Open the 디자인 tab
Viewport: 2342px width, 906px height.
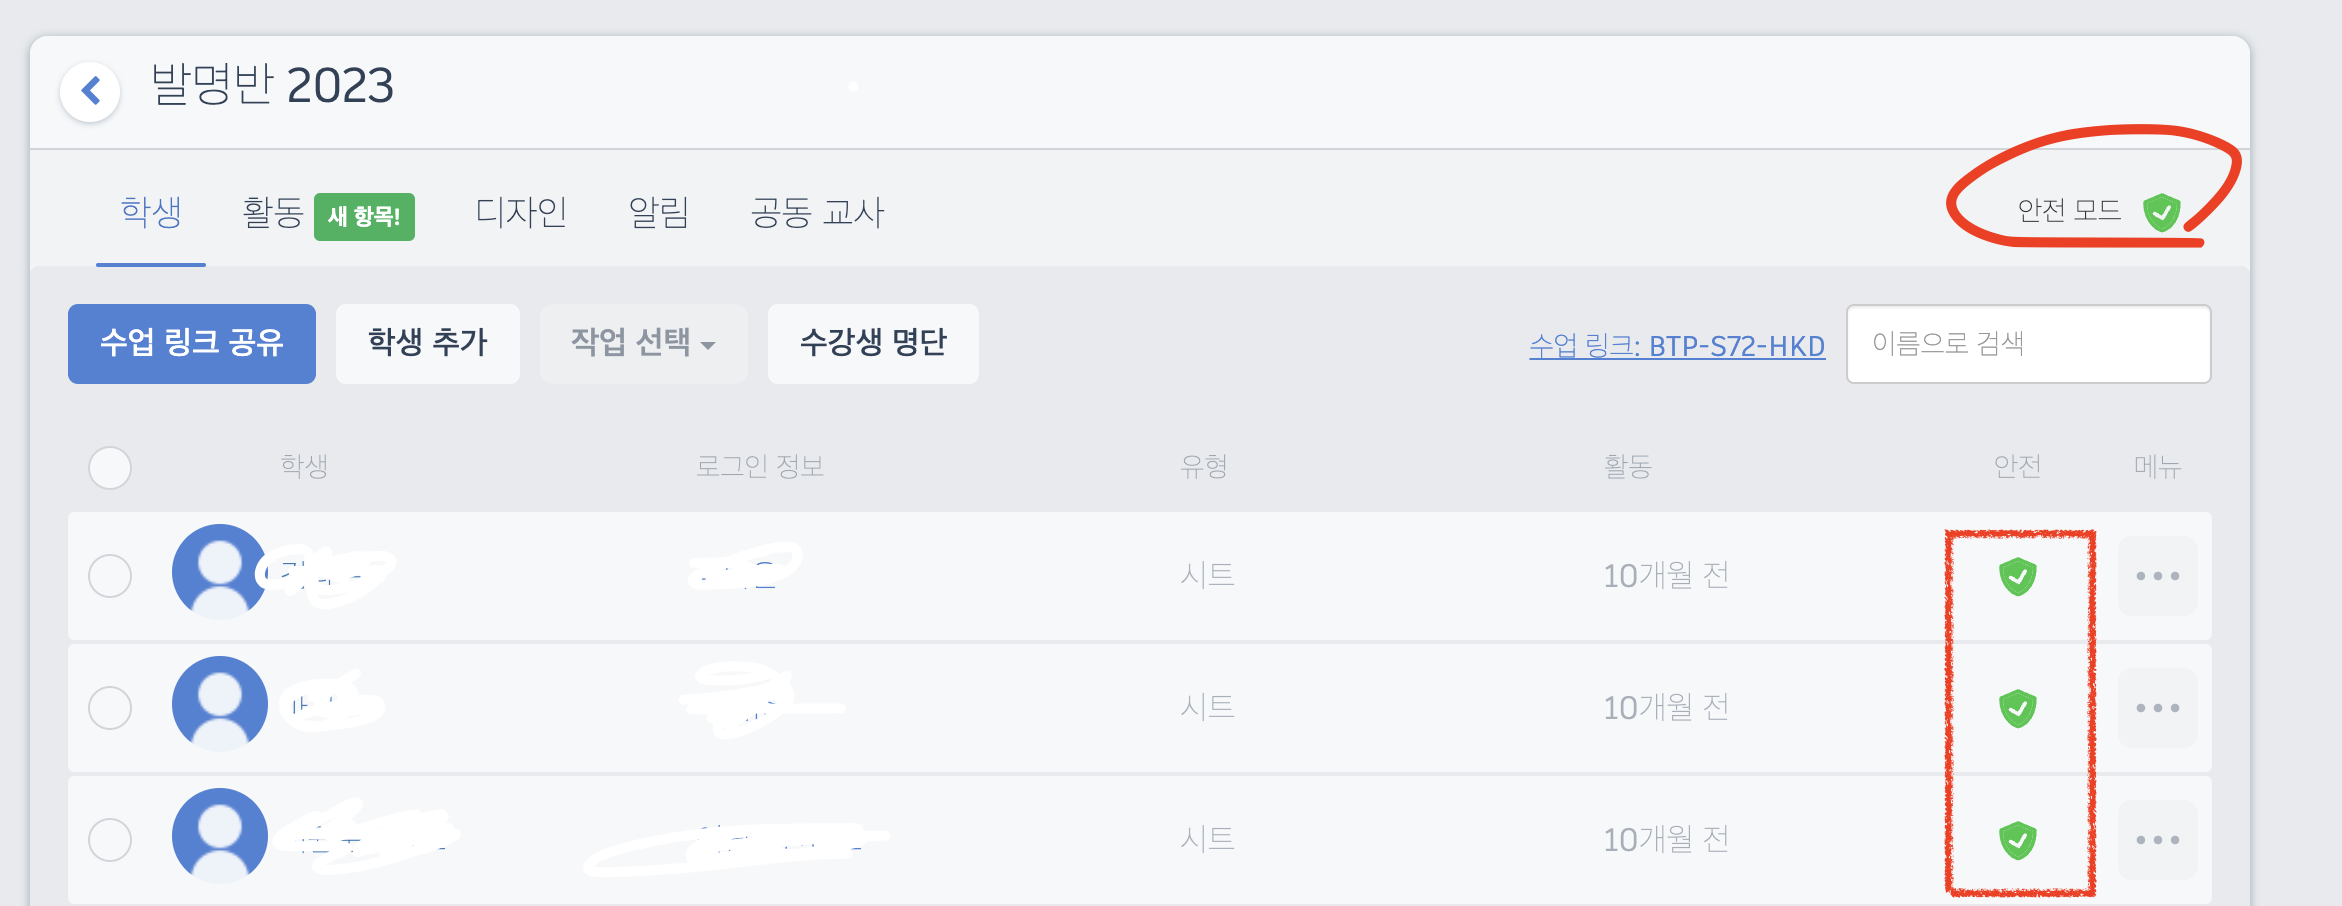click(x=521, y=213)
